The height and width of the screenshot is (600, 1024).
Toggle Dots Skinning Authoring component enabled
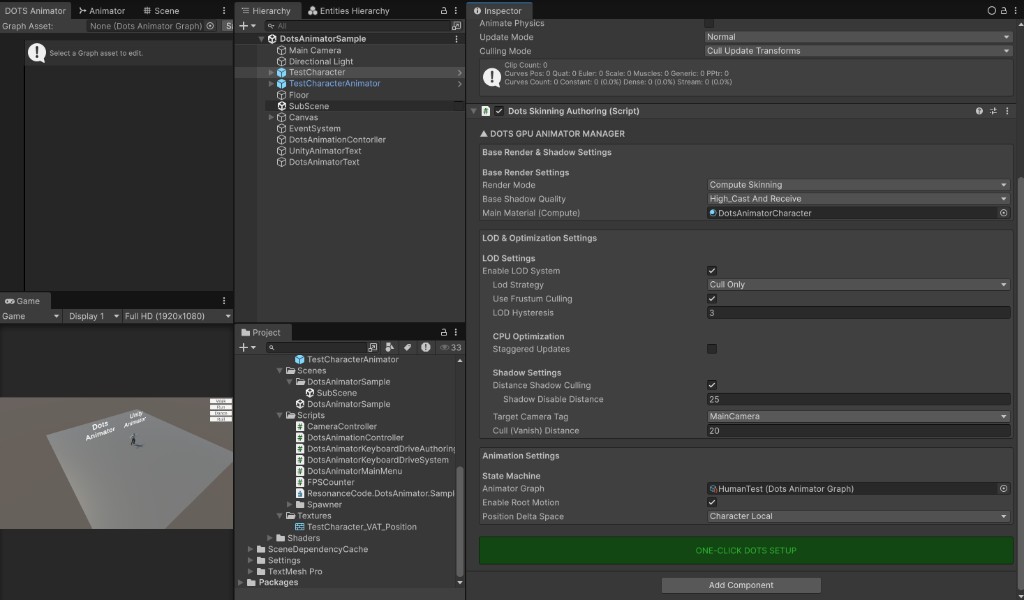click(x=499, y=111)
